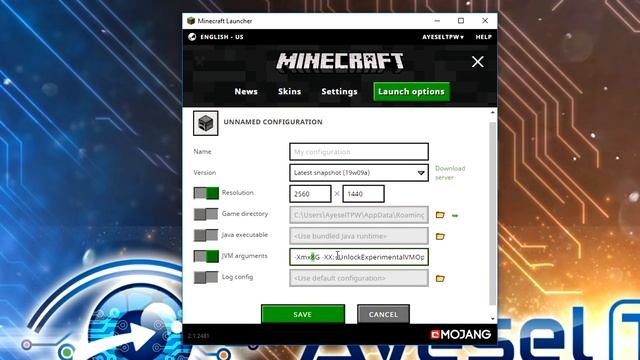Enable the Log config switch
This screenshot has width=640, height=360.
click(x=206, y=278)
